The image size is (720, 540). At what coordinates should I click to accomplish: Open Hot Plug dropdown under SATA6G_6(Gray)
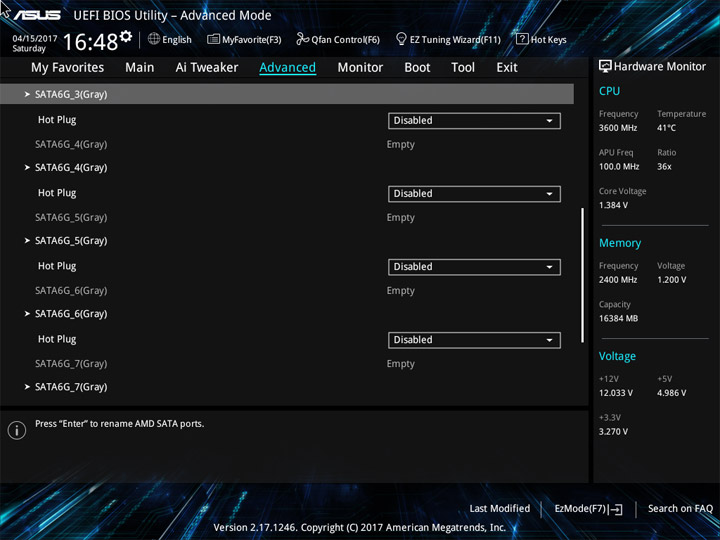(474, 340)
